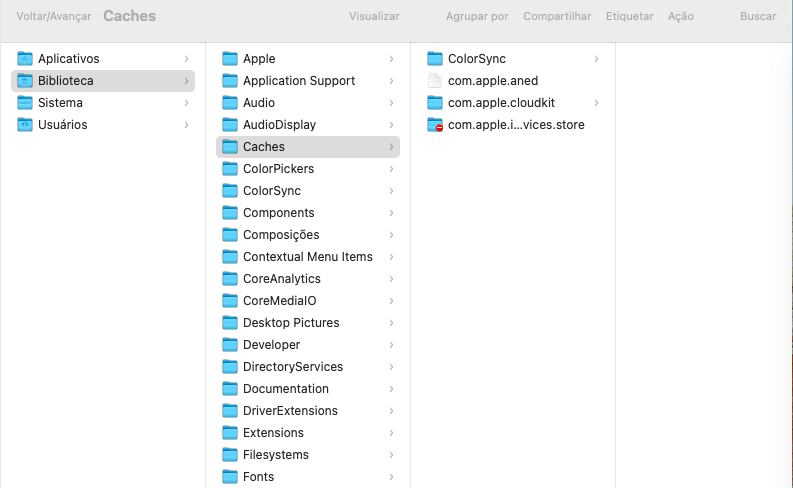The height and width of the screenshot is (488, 793).
Task: Open the Ação toolbar menu
Action: pos(681,16)
